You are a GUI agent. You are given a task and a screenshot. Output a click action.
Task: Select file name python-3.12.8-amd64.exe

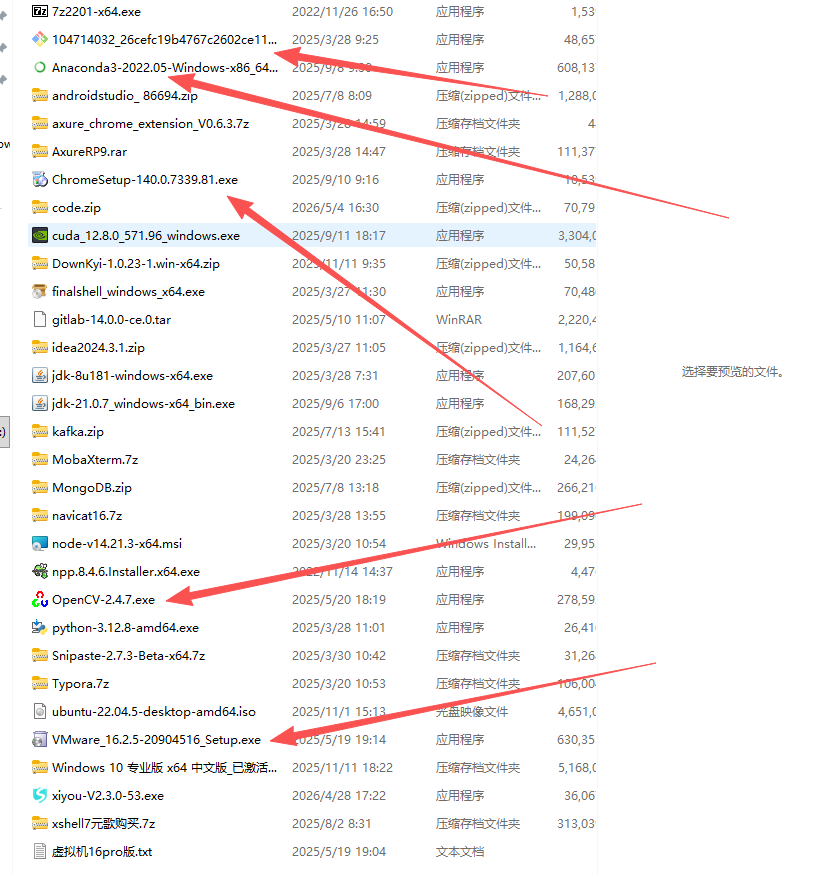click(125, 628)
